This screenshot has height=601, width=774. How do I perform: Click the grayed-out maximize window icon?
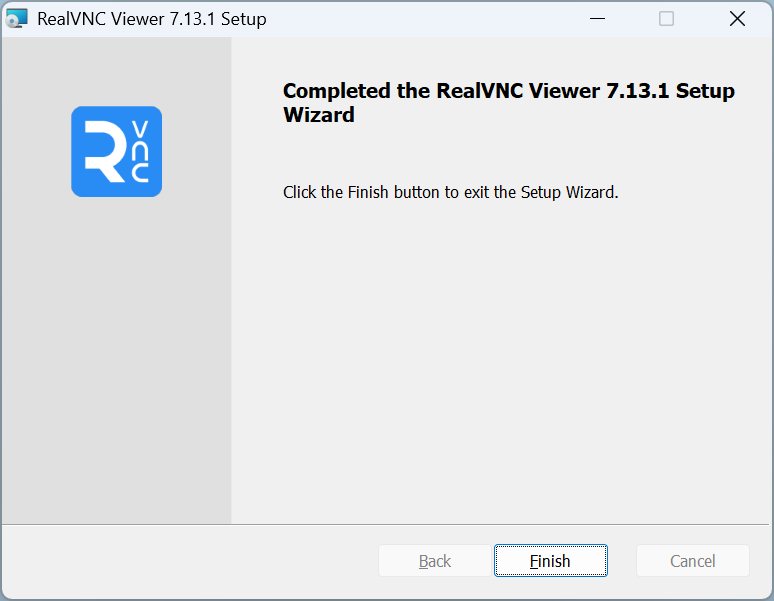click(666, 19)
